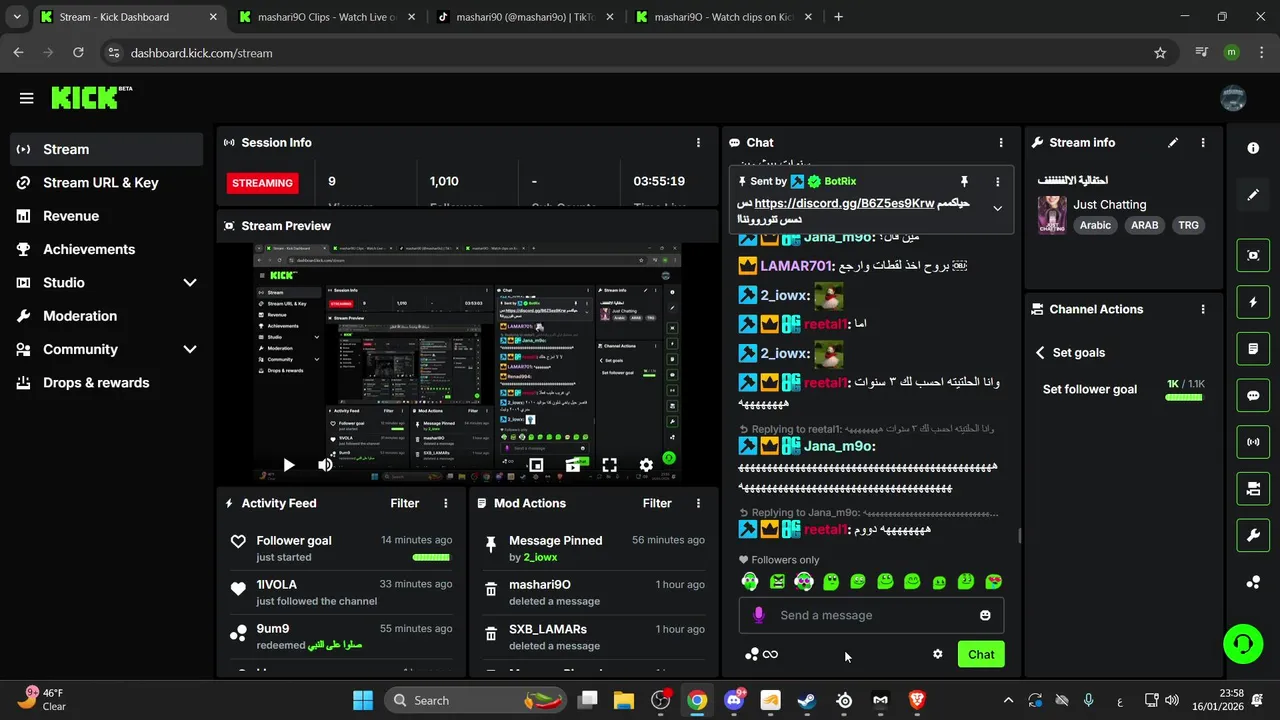Open channel points icon below chat input
This screenshot has width=1280, height=720.
click(752, 654)
